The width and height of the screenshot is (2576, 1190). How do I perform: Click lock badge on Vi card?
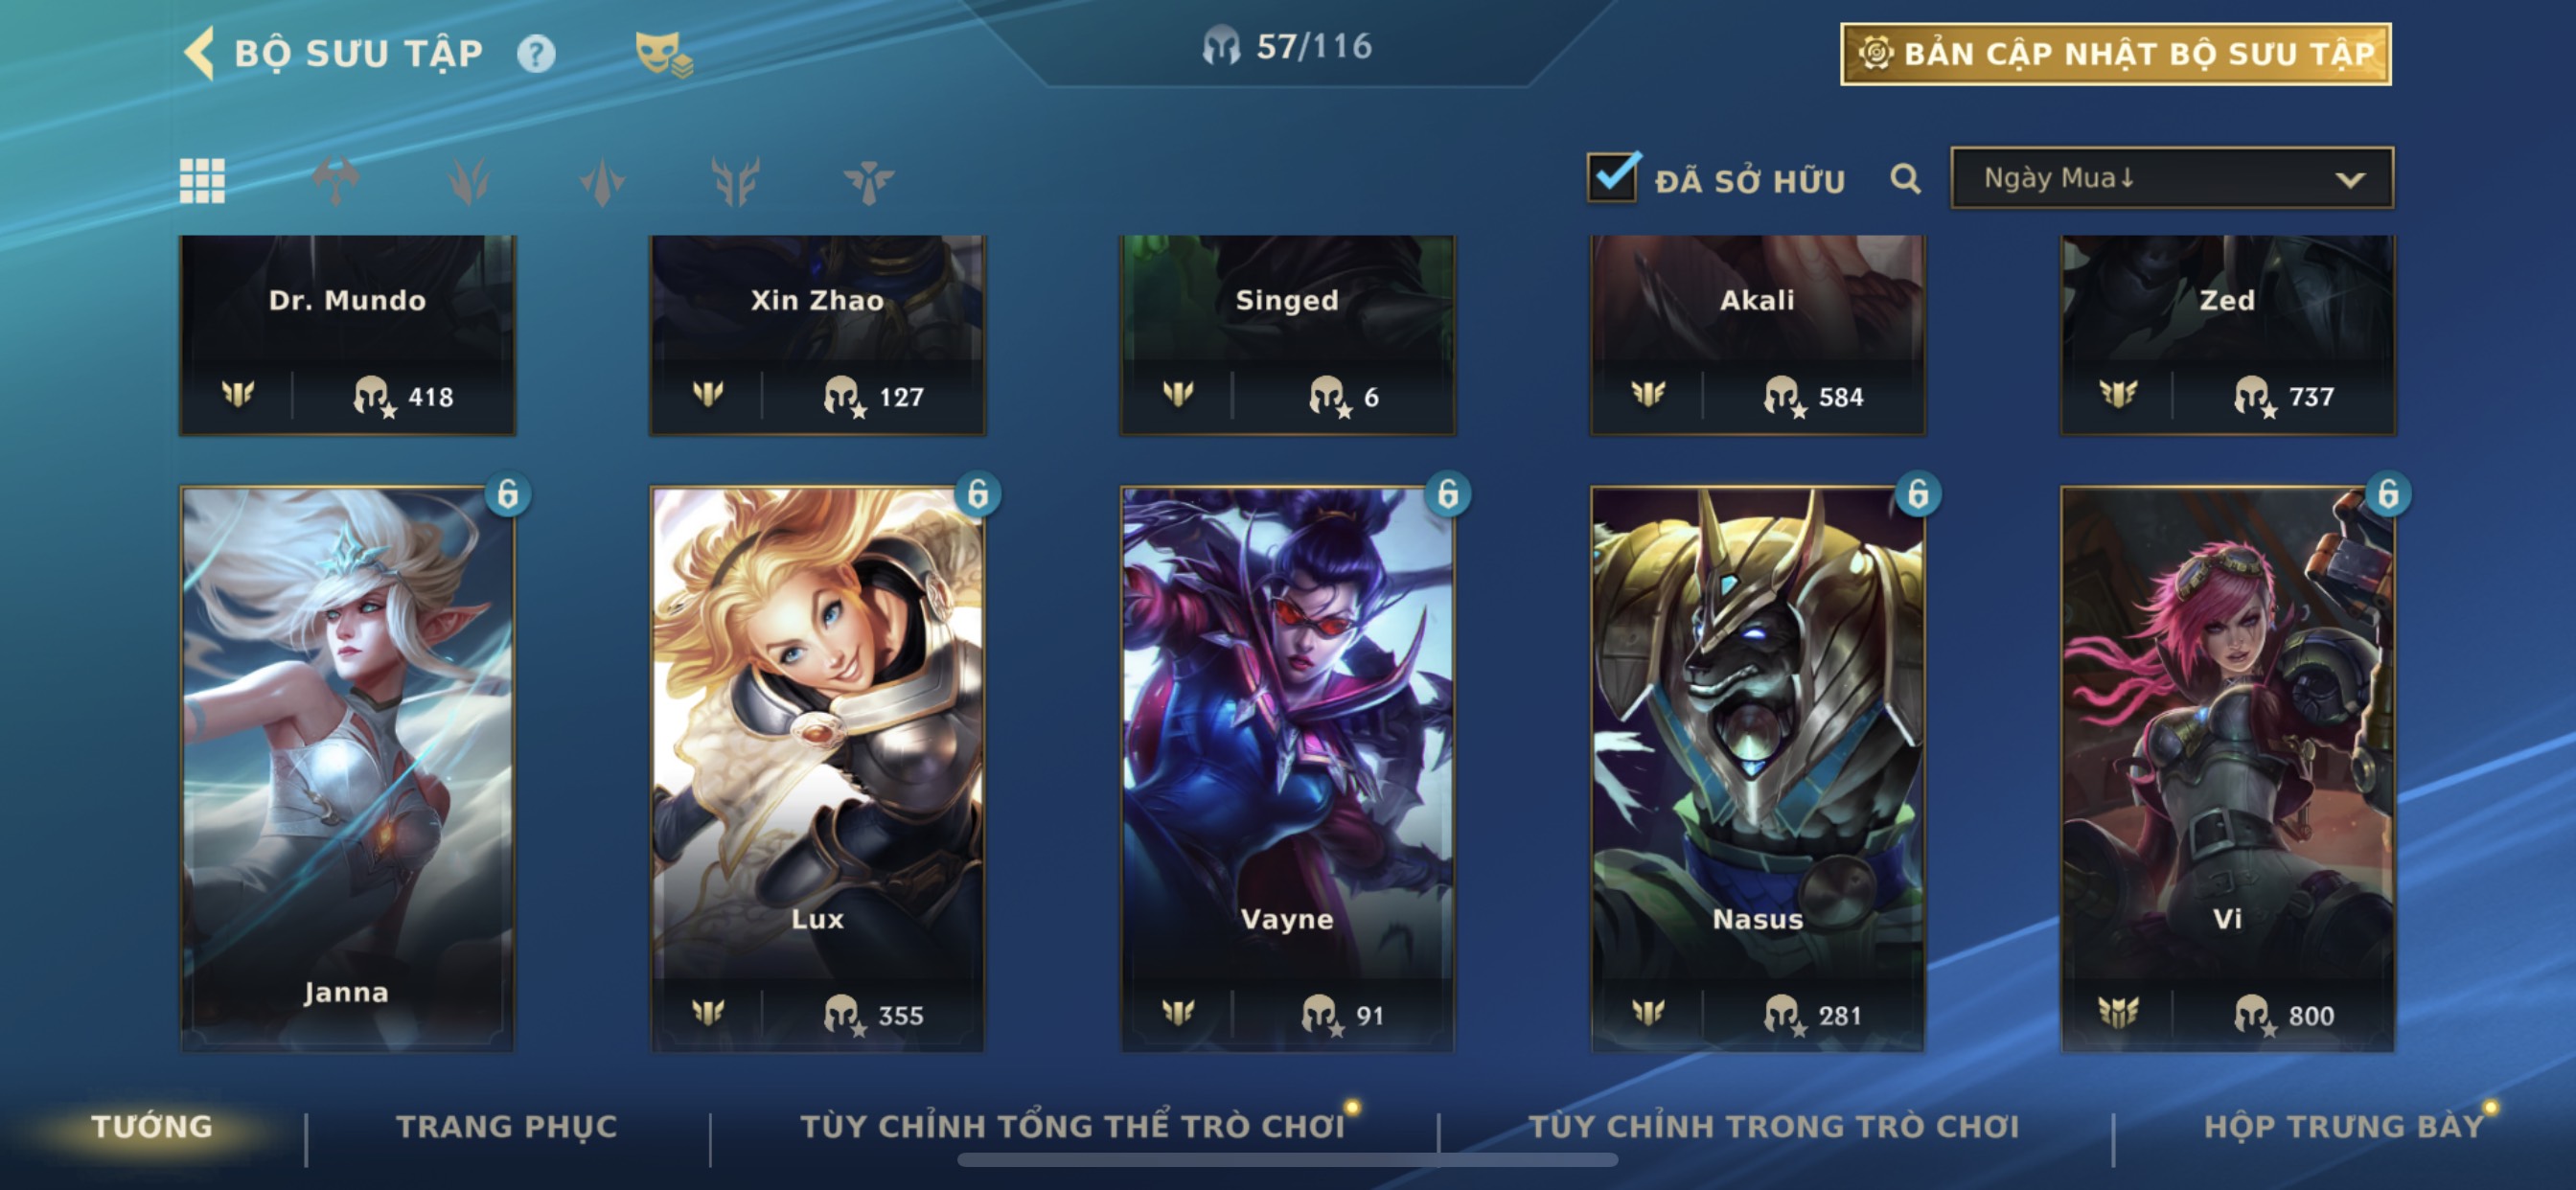click(2388, 494)
